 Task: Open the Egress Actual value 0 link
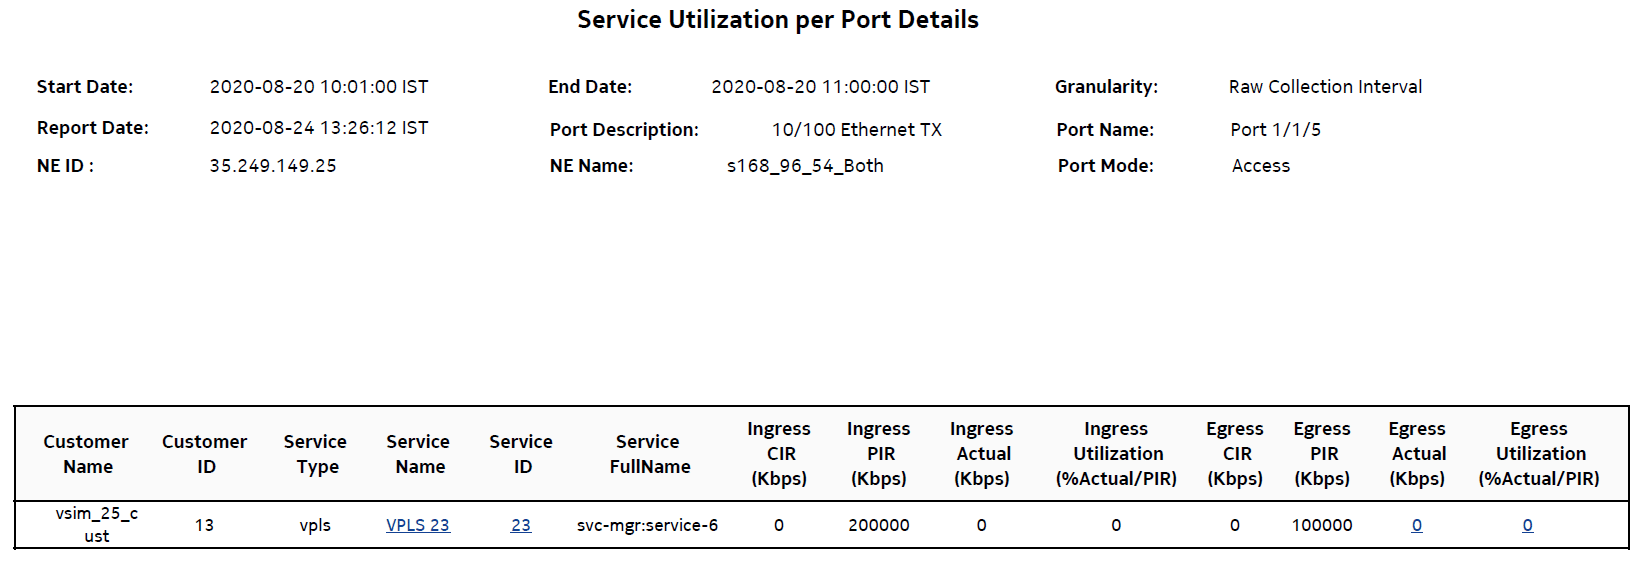pyautogui.click(x=1417, y=525)
